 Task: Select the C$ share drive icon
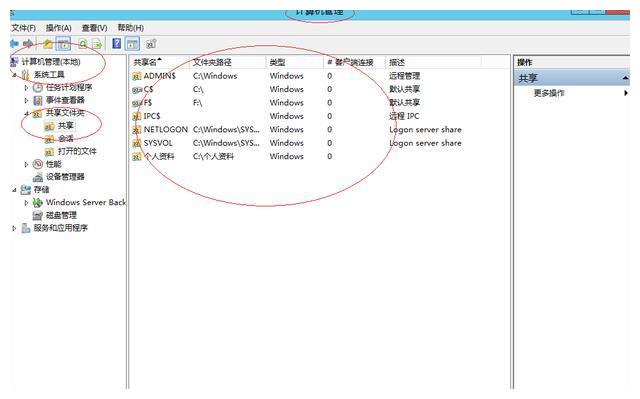137,89
